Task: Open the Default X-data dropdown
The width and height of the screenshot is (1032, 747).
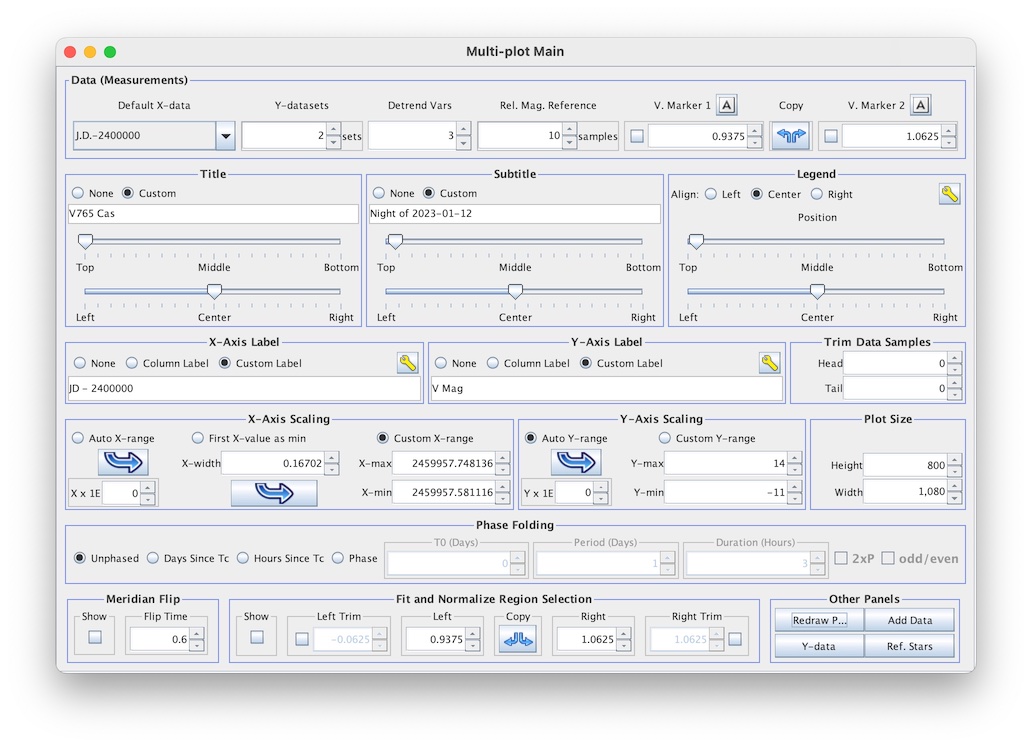Action: 226,136
